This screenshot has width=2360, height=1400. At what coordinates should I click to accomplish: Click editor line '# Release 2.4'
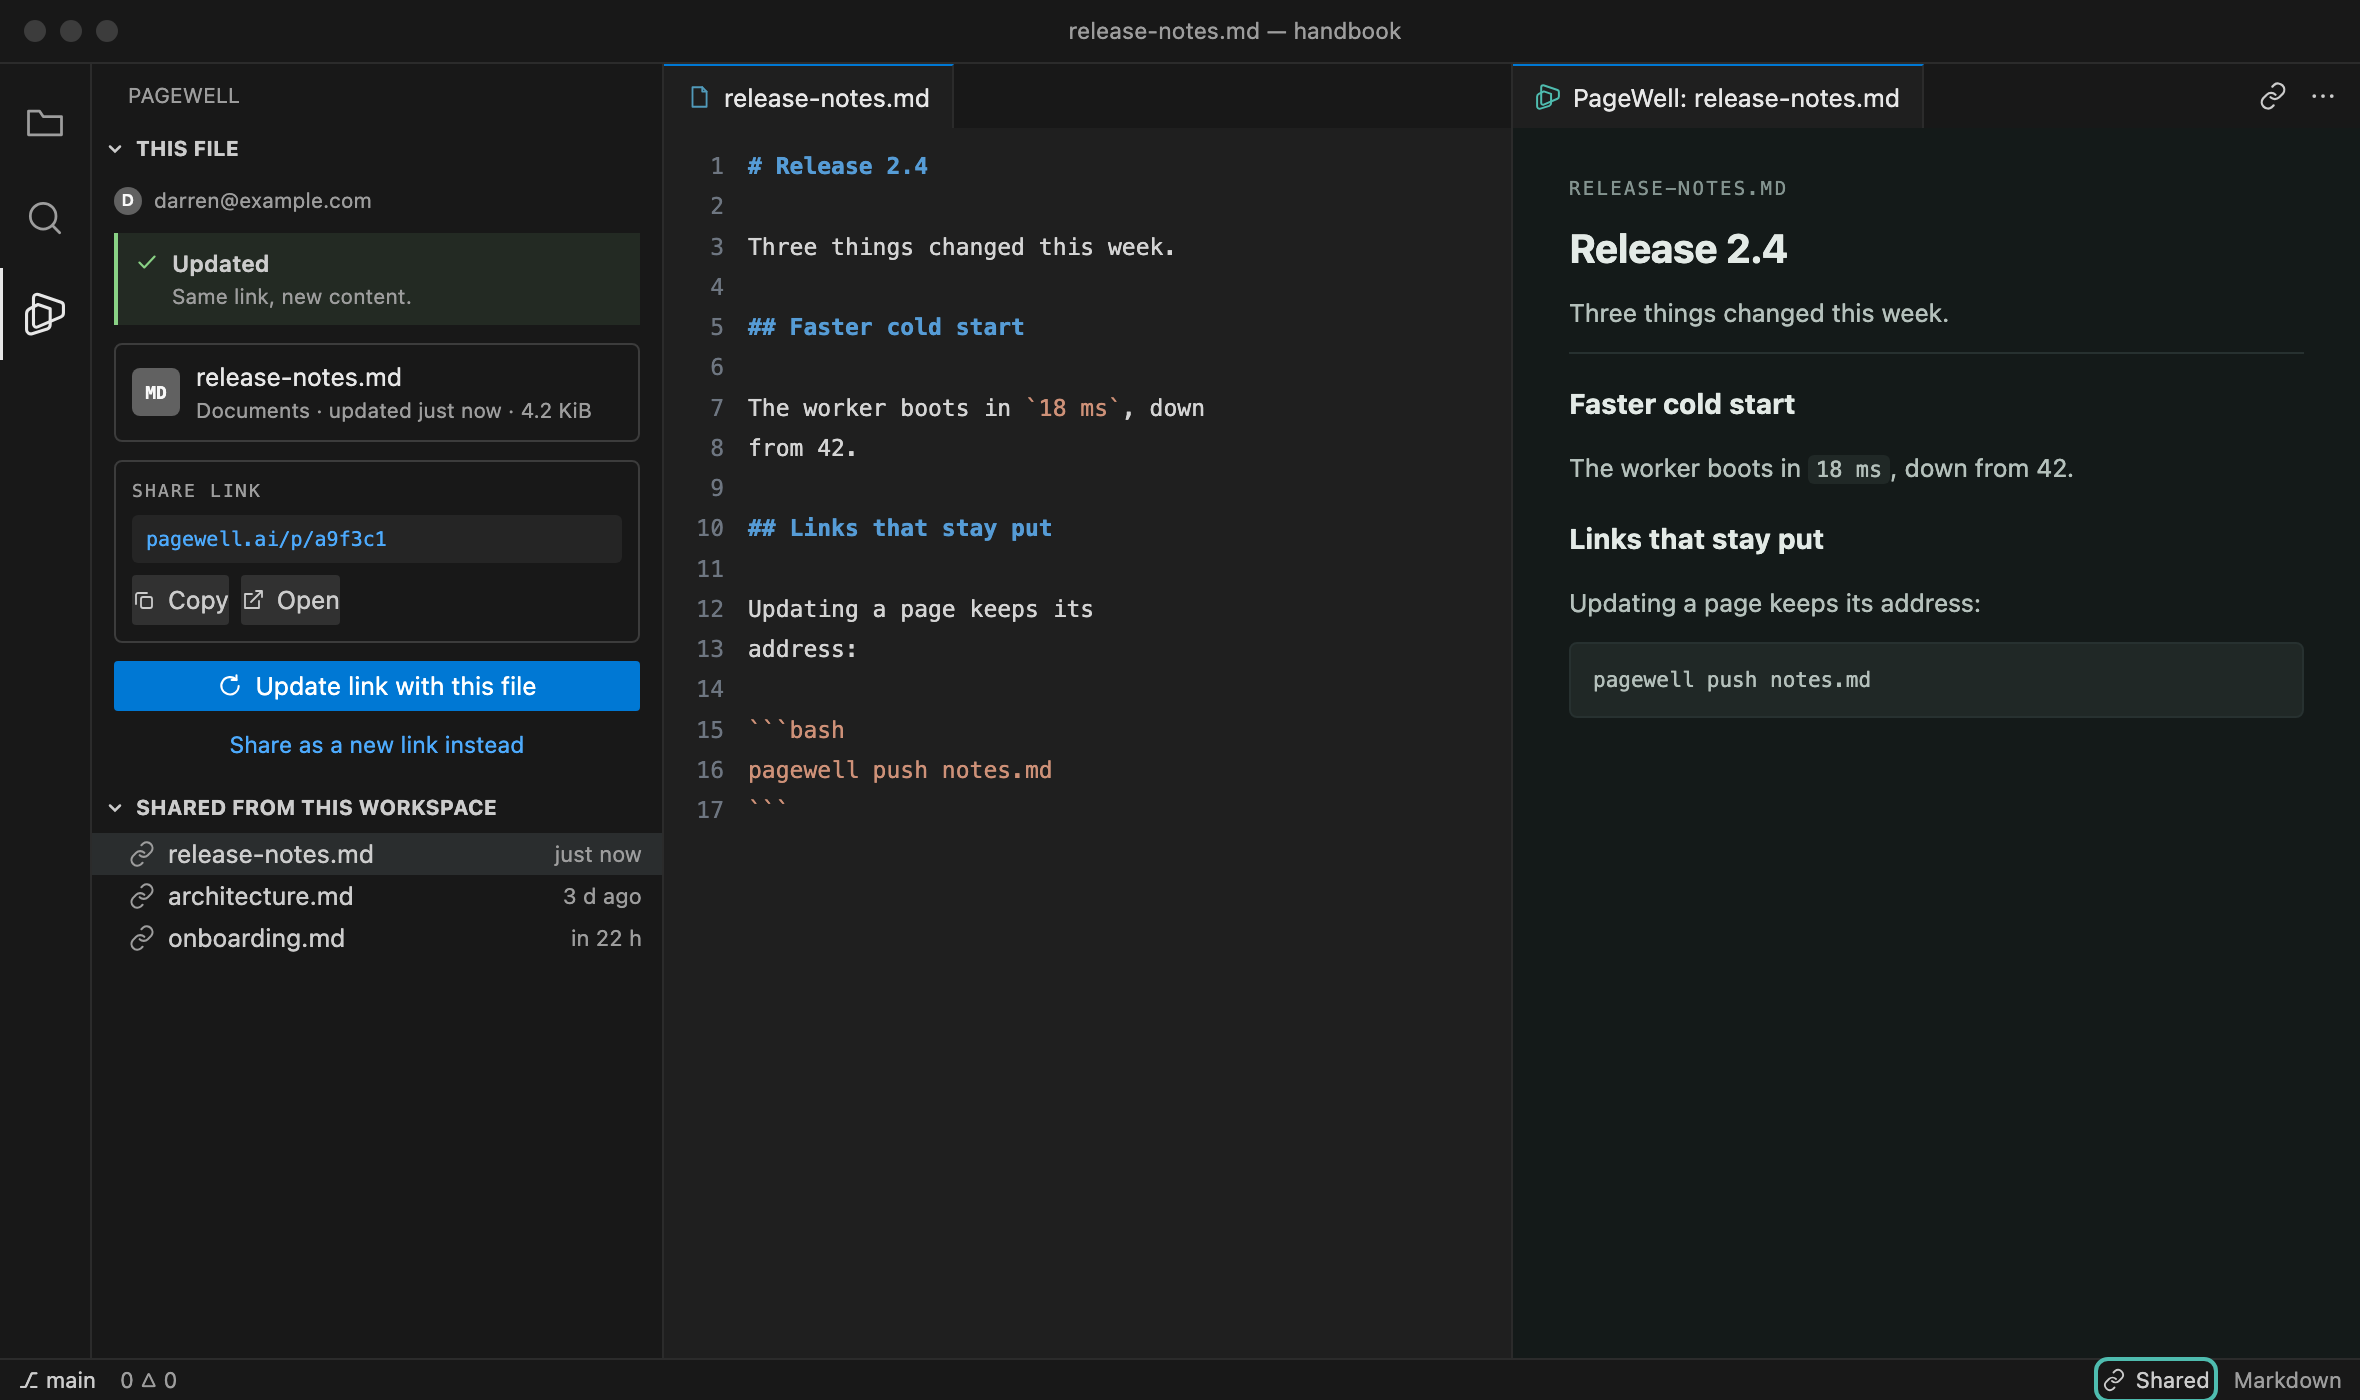click(838, 166)
